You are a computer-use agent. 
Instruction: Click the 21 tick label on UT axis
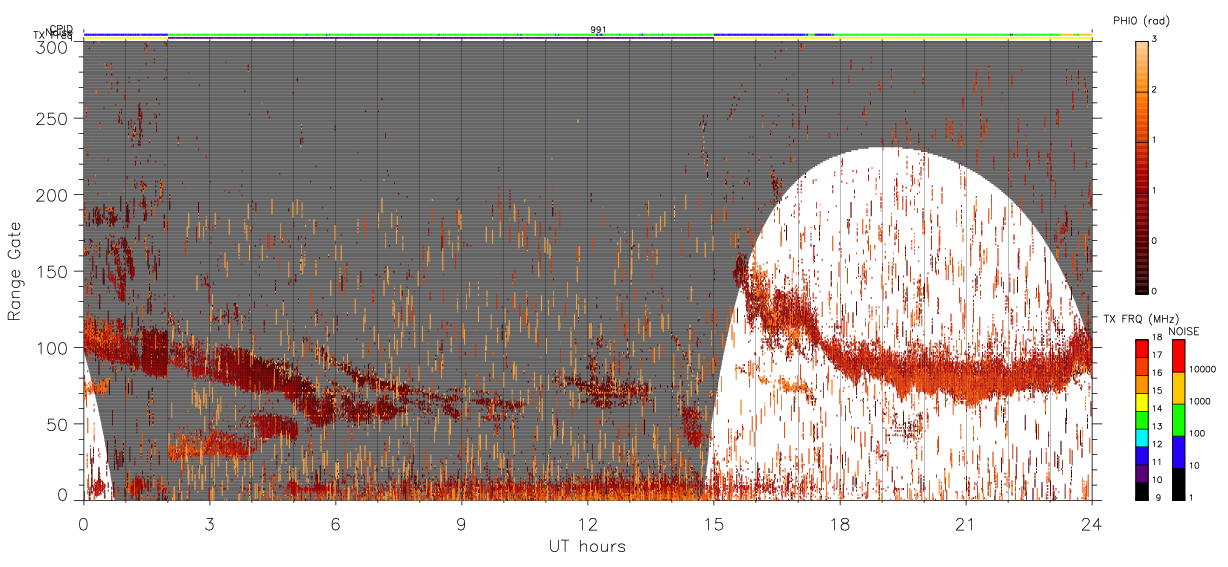click(x=965, y=523)
